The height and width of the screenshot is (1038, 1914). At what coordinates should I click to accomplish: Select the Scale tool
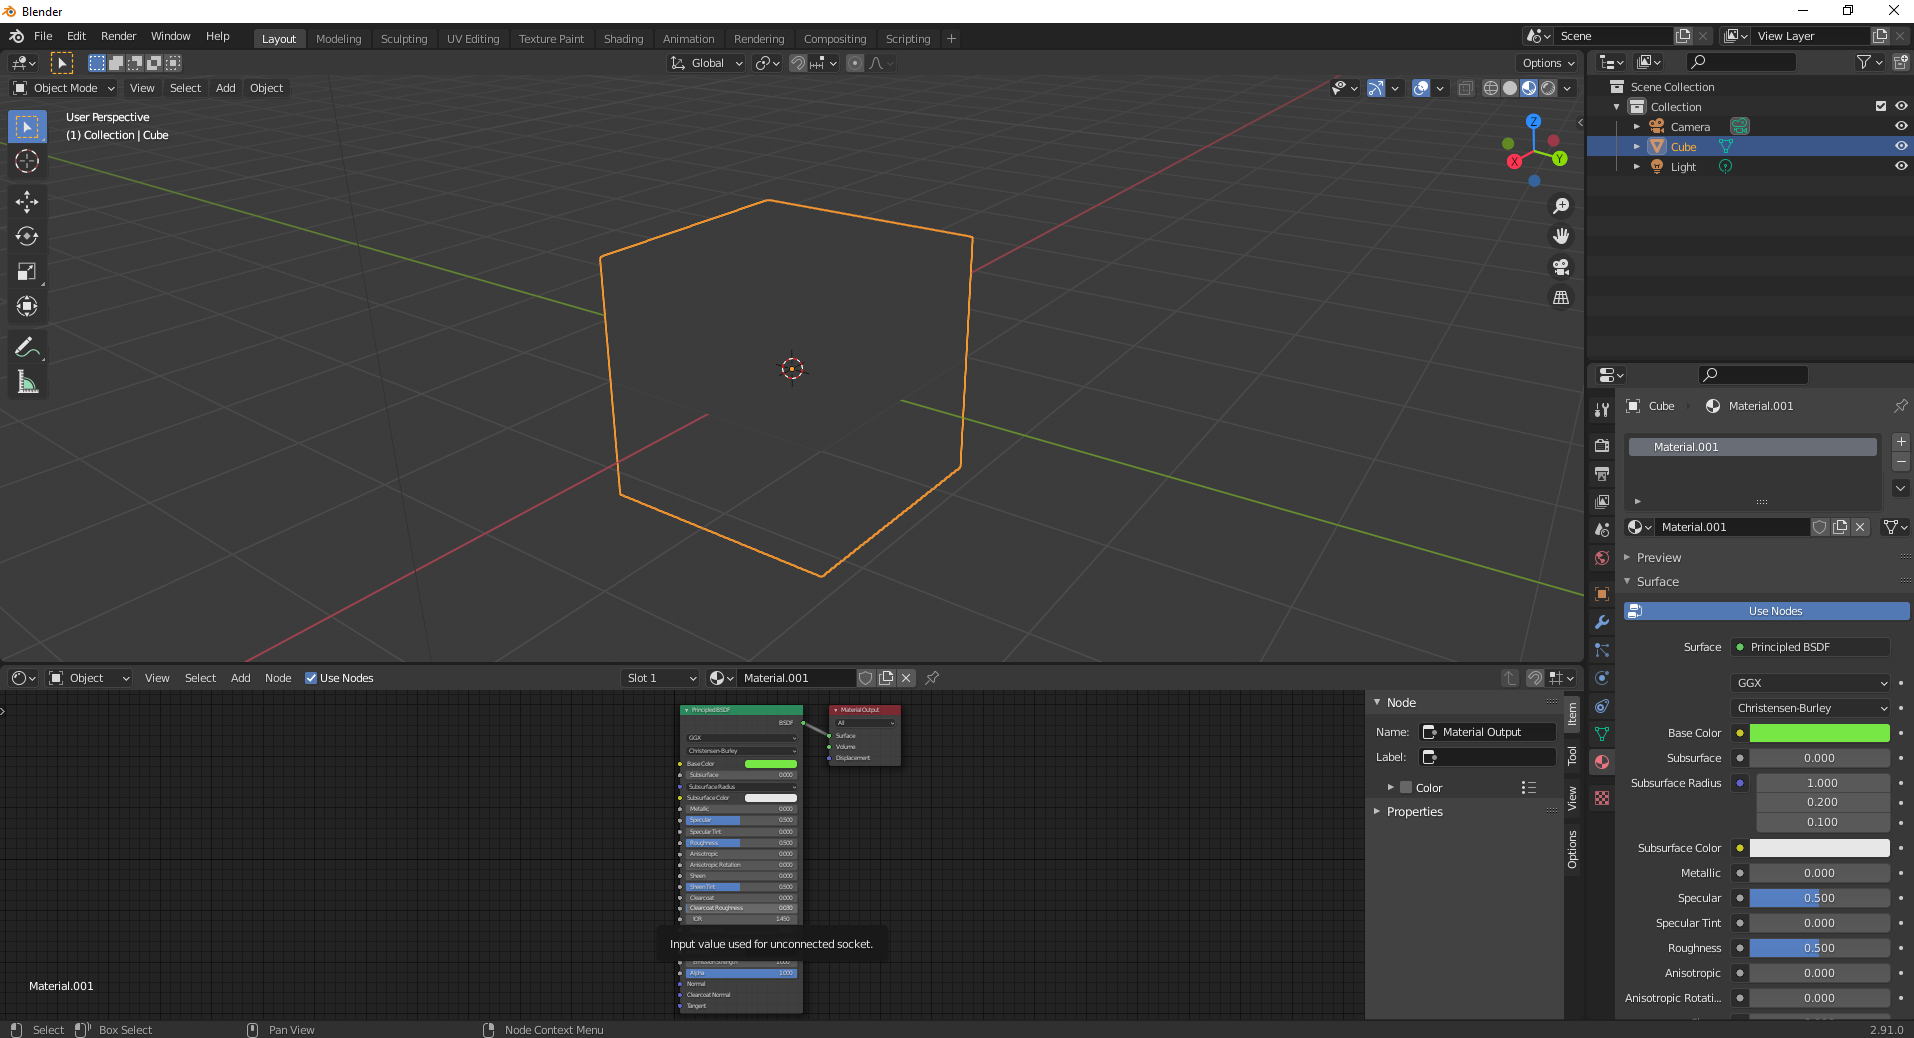[27, 272]
